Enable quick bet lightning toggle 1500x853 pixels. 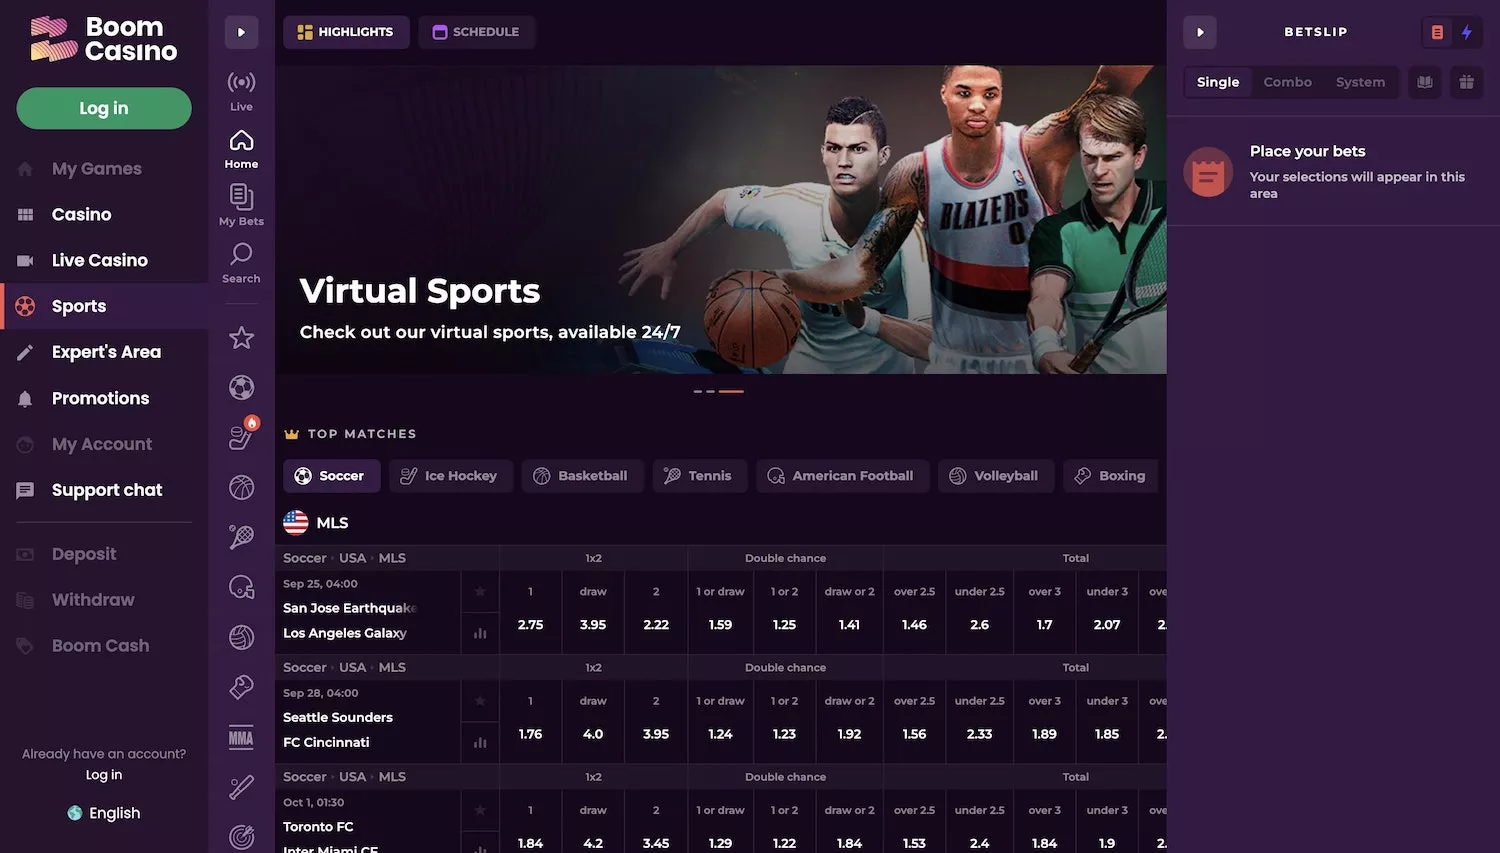[1466, 32]
